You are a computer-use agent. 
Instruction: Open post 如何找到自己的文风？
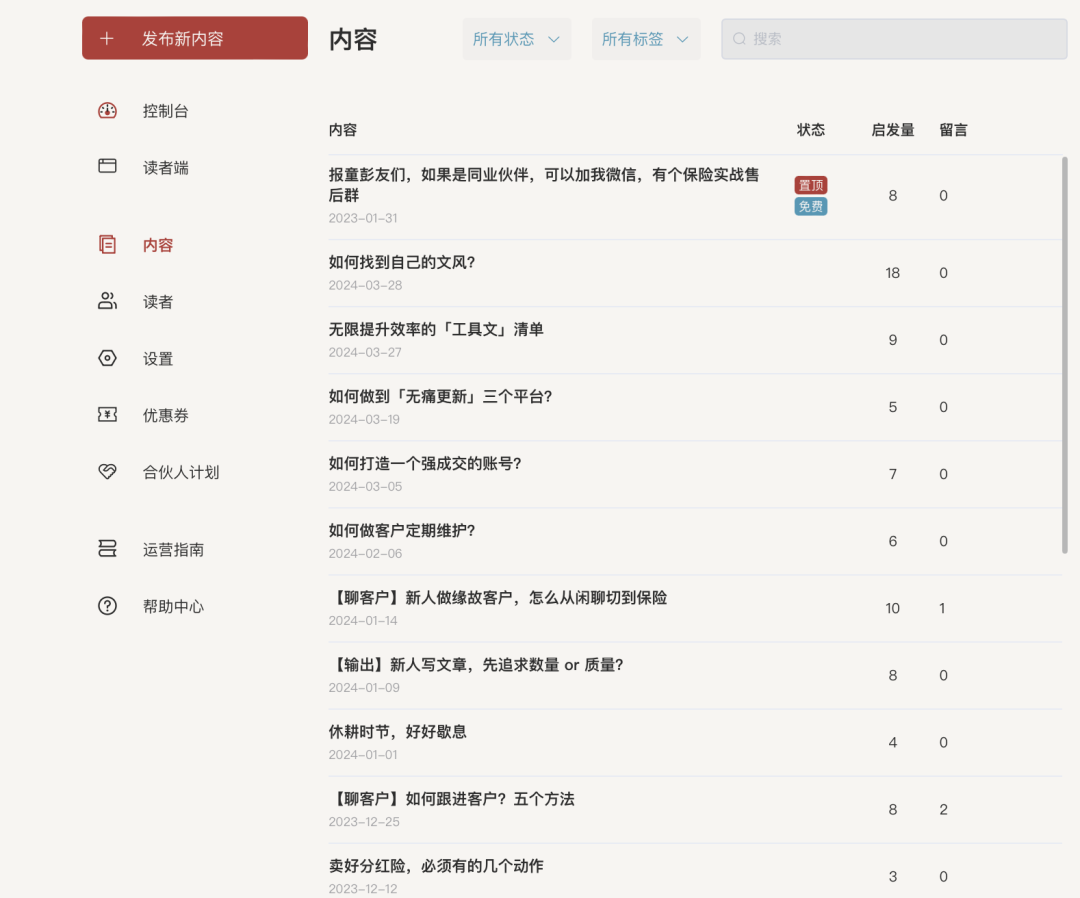coord(402,262)
